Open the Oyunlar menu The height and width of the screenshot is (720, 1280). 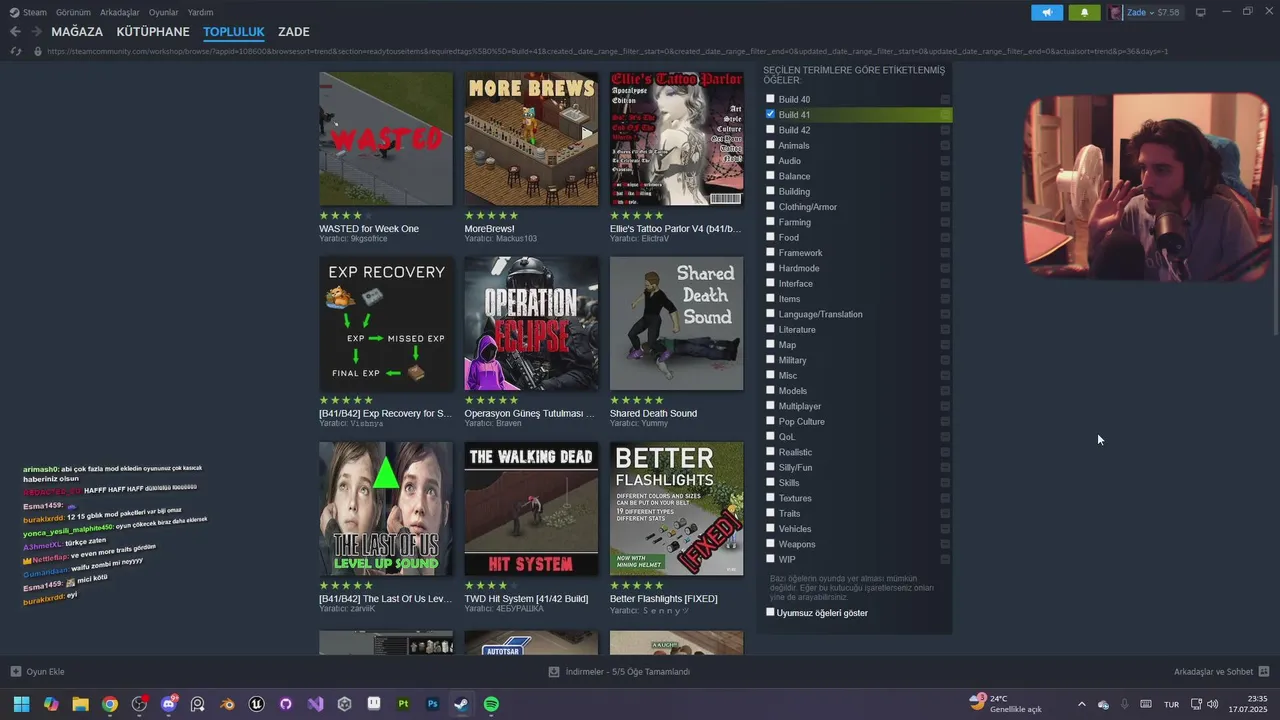(164, 12)
